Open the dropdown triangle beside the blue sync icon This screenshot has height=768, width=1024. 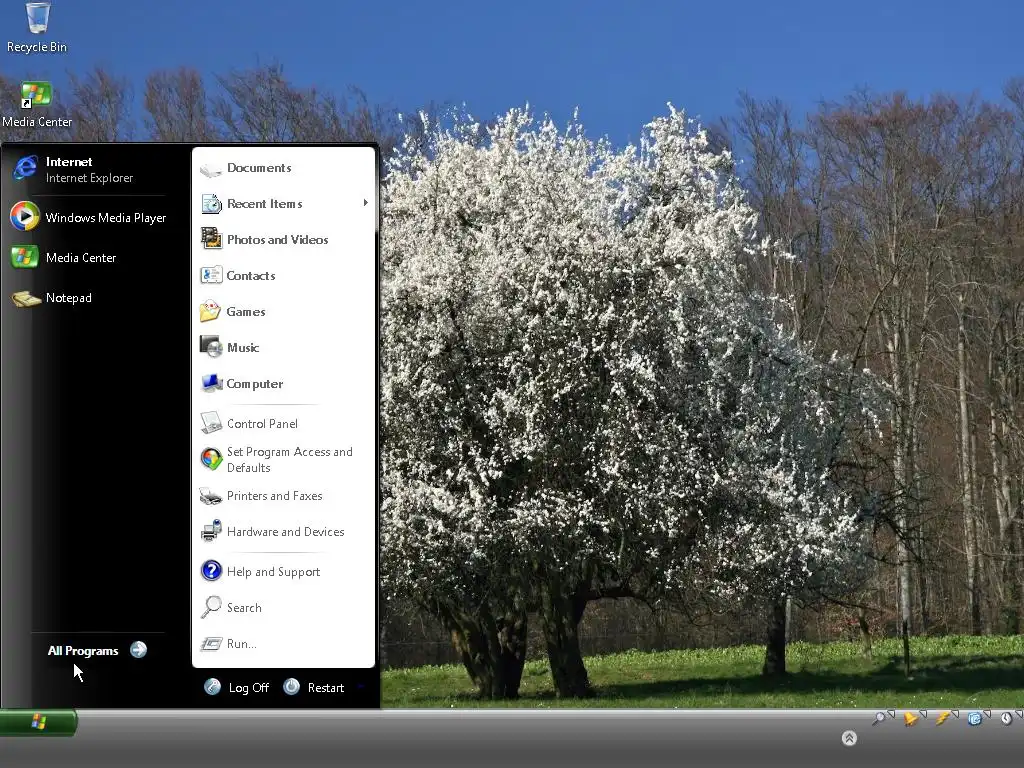tap(987, 714)
